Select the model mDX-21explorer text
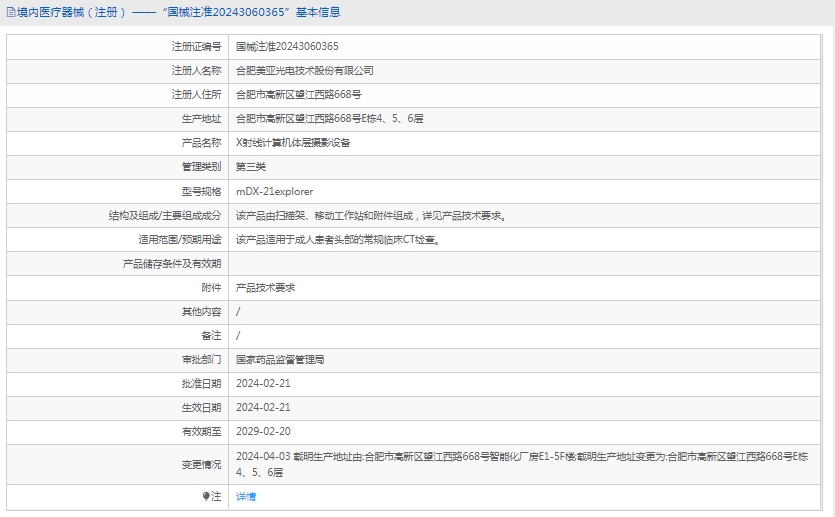835x517 pixels. pos(274,191)
